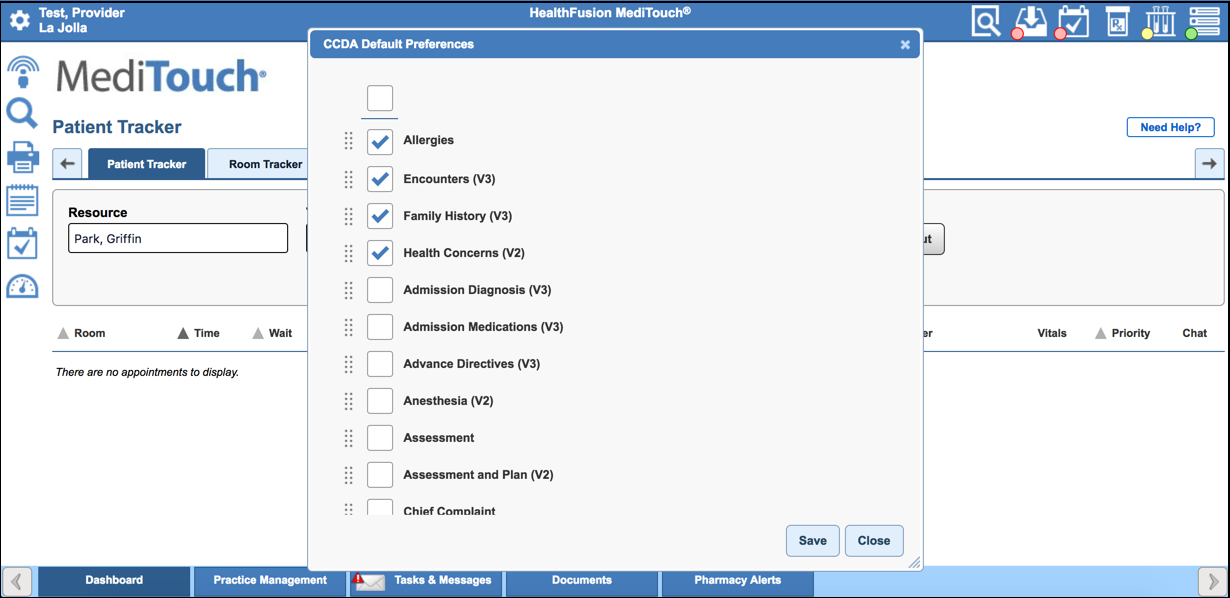Viewport: 1230px width, 598px height.
Task: Click the Chat column header
Action: (x=1195, y=333)
